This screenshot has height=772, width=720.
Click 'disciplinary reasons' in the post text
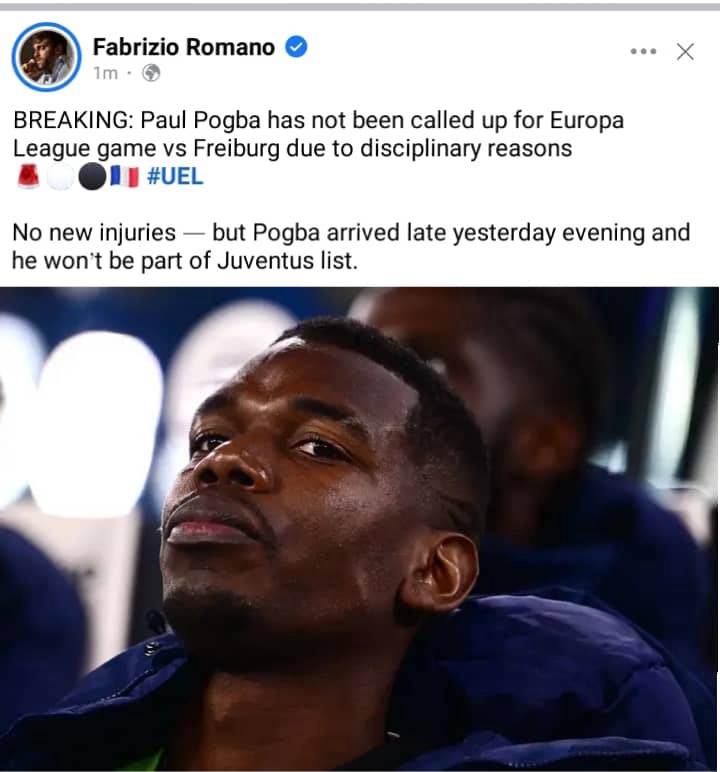coord(465,149)
